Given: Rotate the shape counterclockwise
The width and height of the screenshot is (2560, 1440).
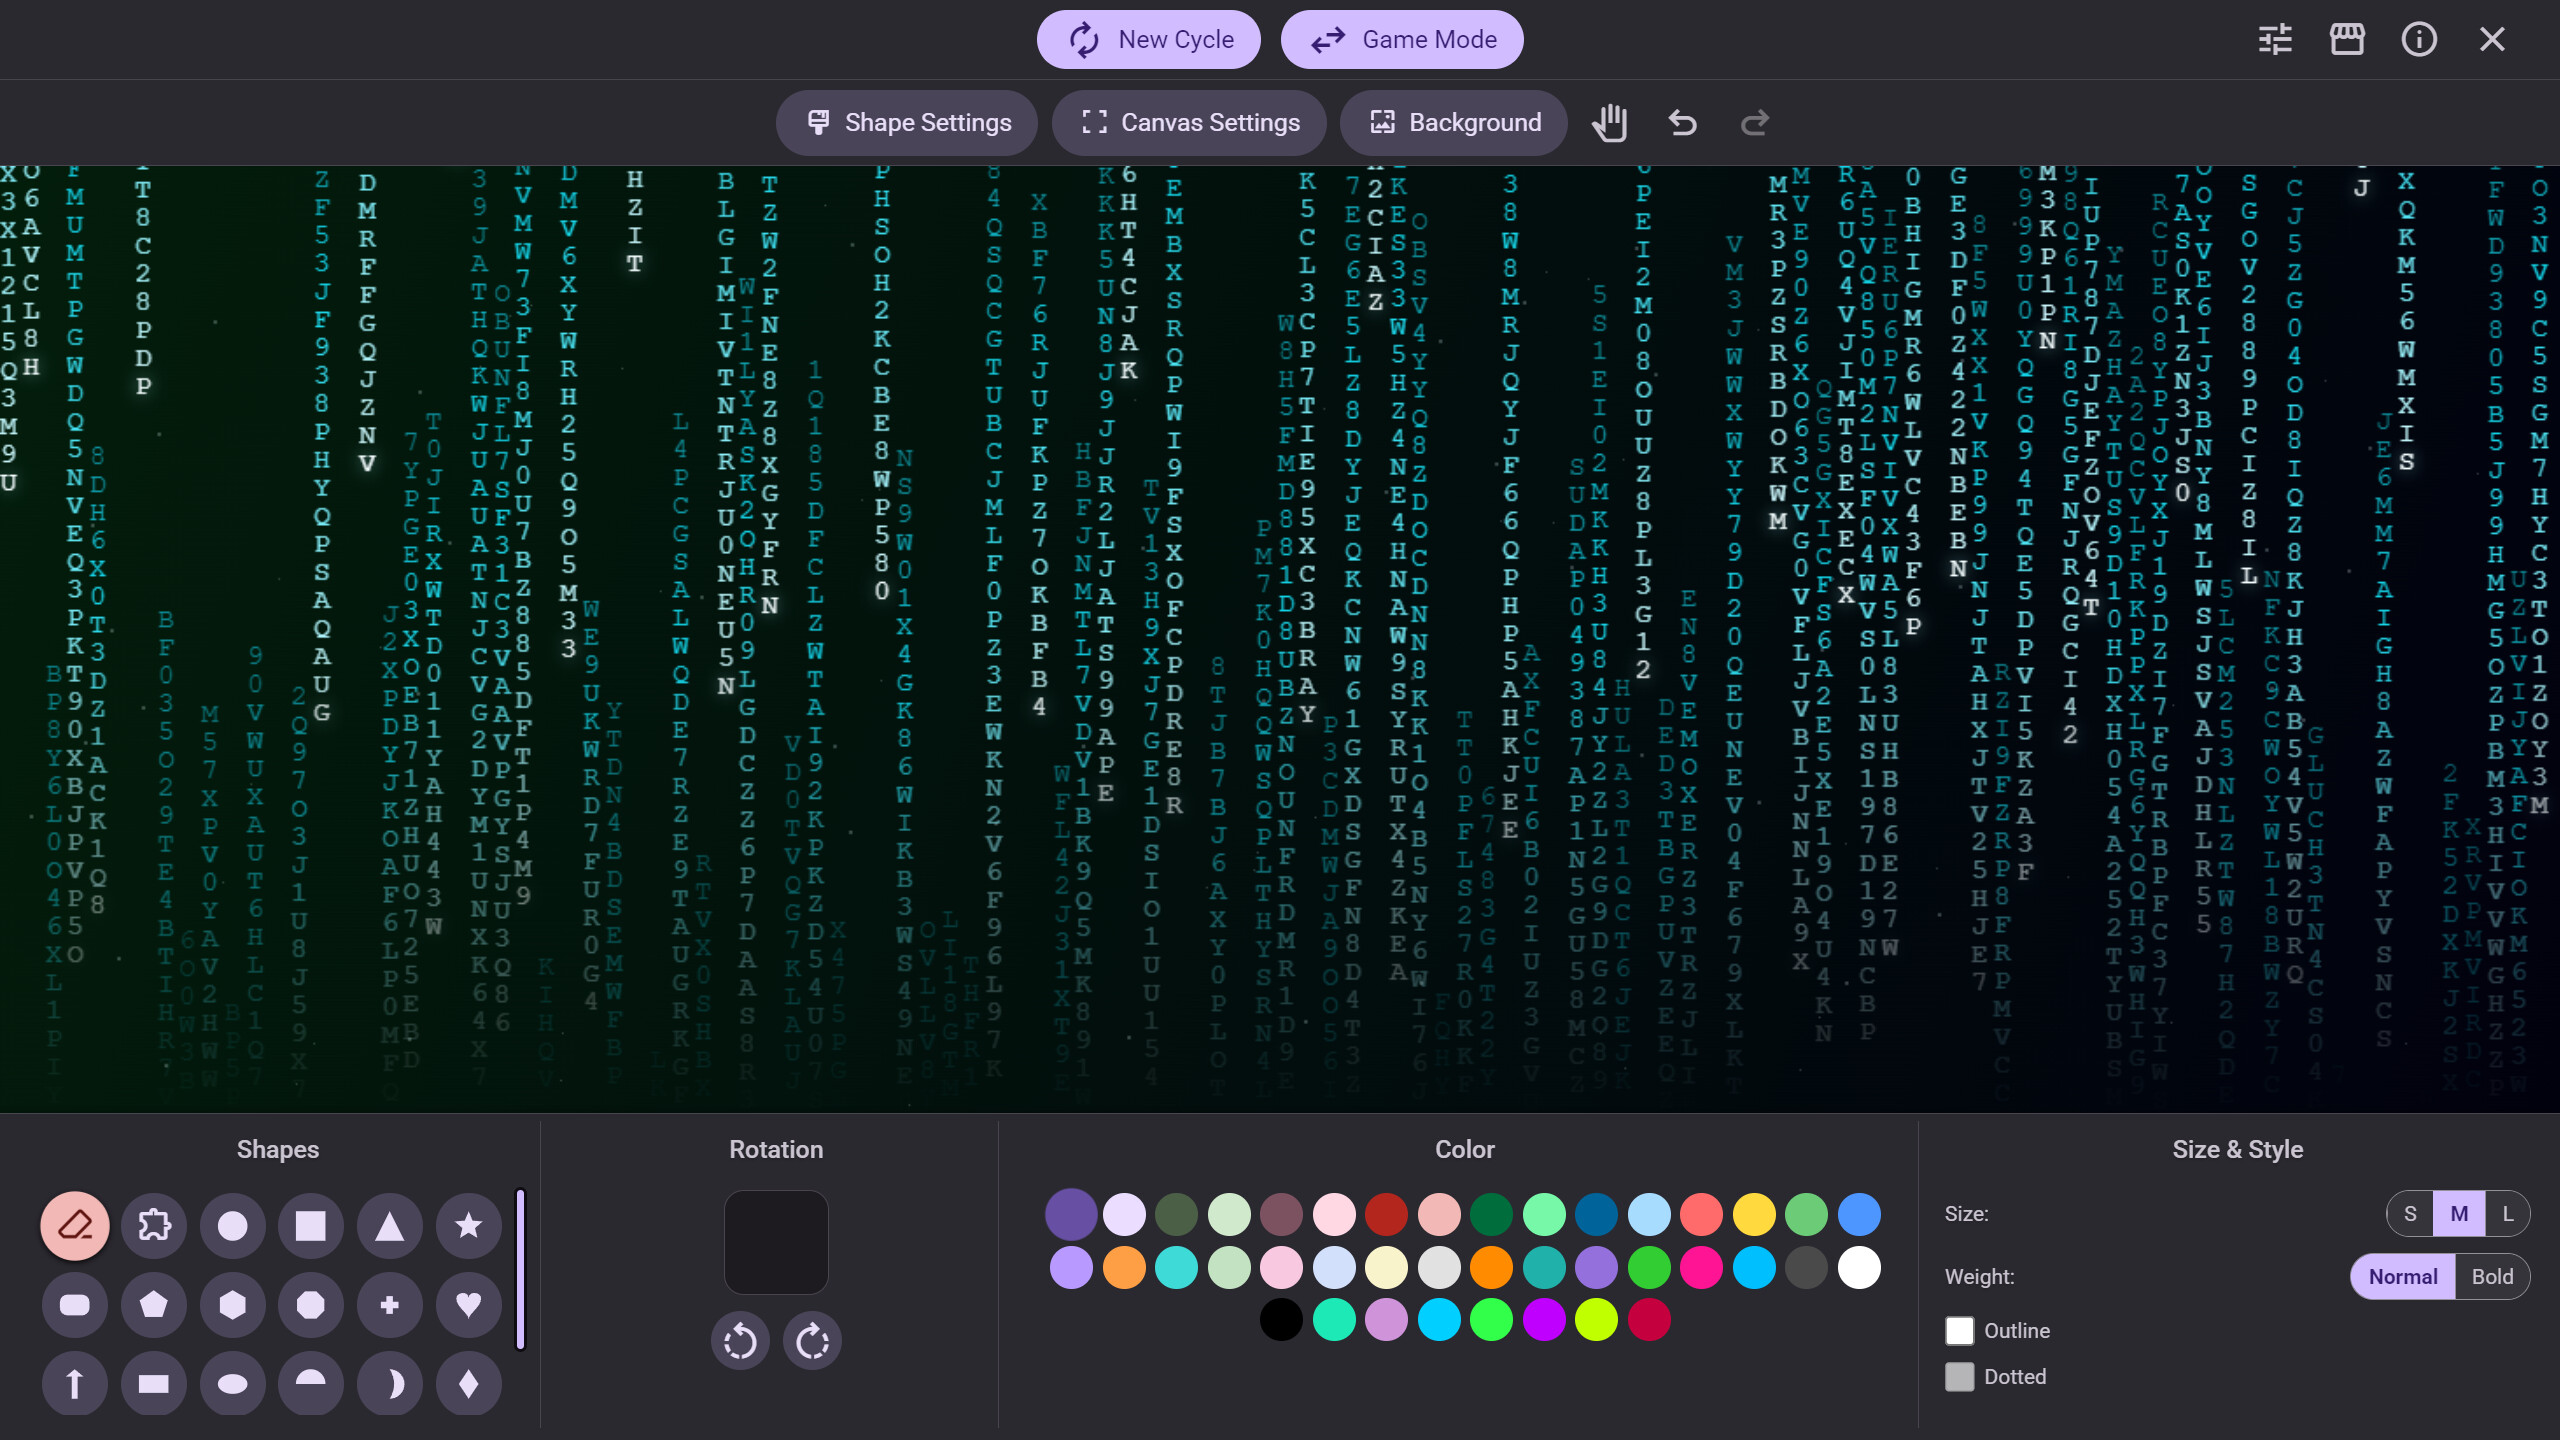Looking at the screenshot, I should coord(740,1340).
